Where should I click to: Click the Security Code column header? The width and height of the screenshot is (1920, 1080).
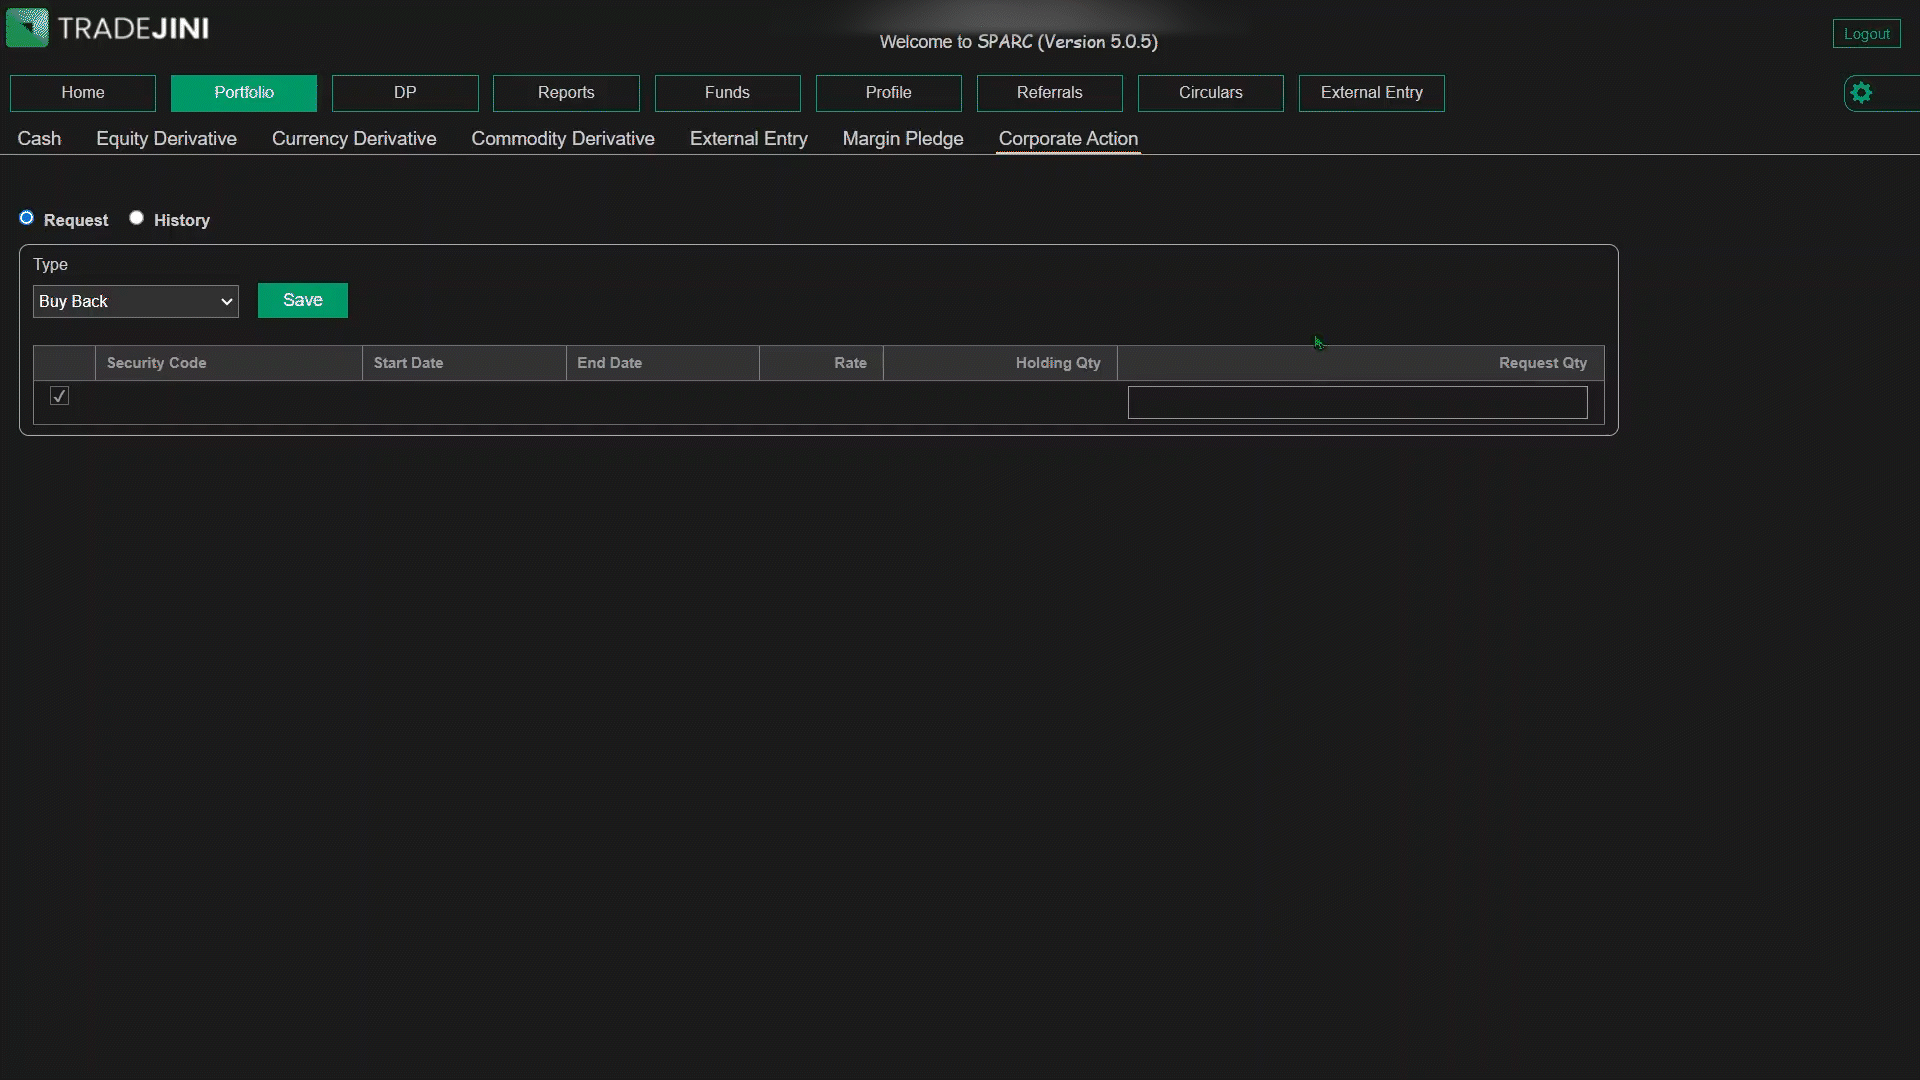click(157, 363)
